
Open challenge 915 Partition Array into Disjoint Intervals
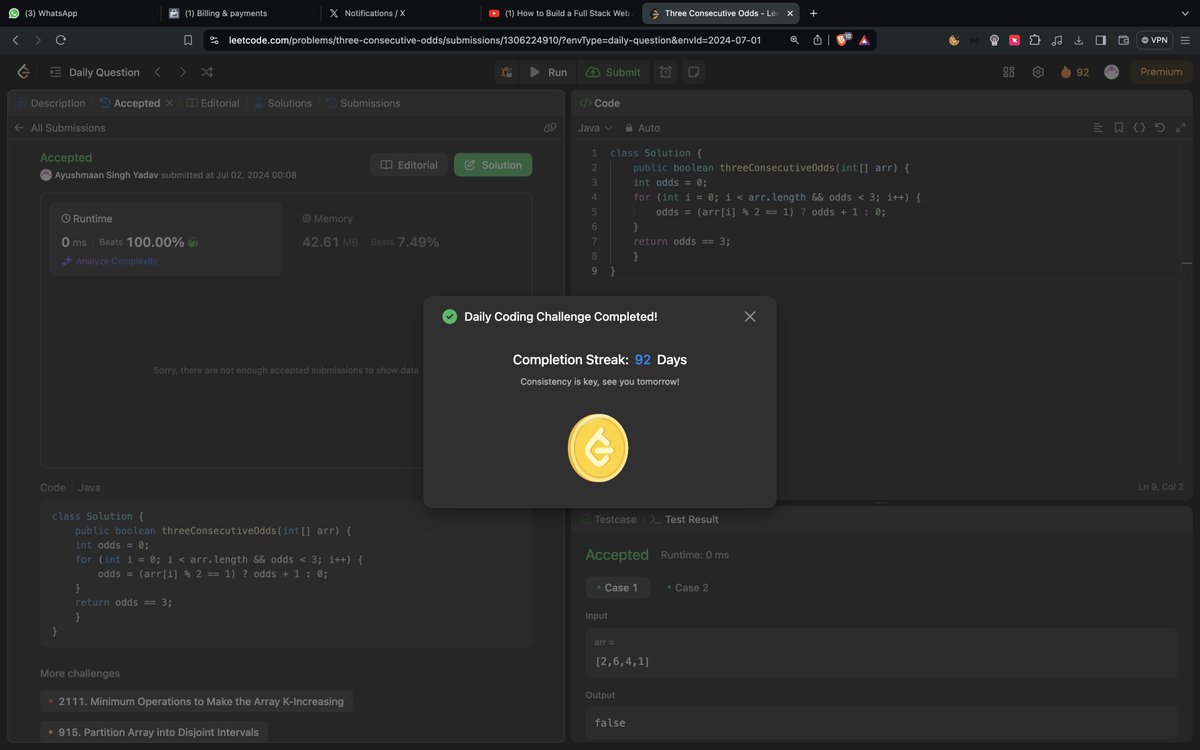[x=154, y=732]
